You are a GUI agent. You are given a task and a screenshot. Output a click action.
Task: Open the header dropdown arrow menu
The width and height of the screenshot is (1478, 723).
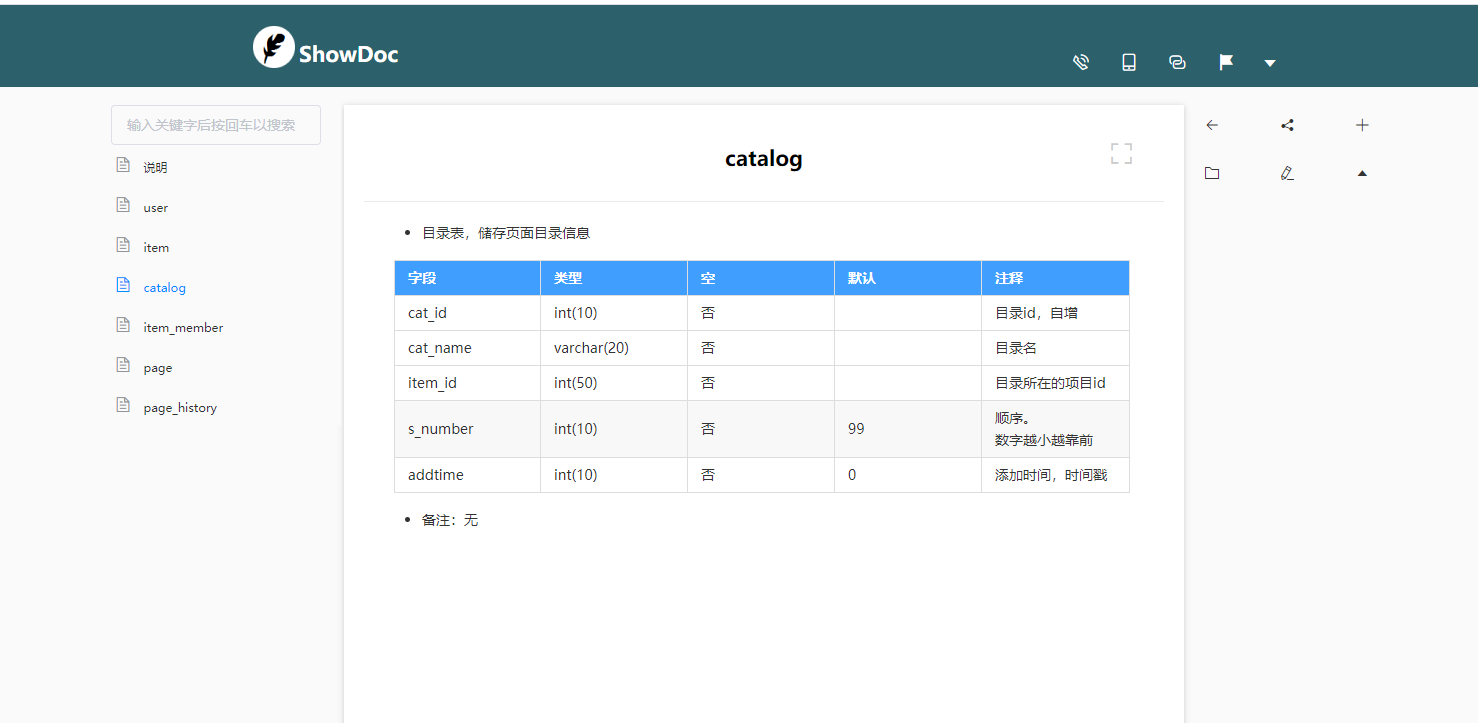[1270, 63]
